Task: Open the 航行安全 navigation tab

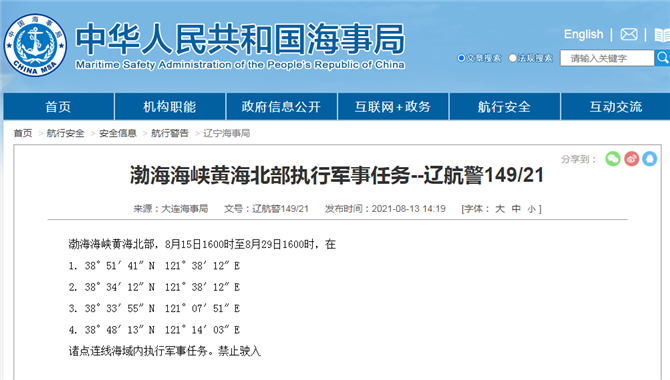Action: click(504, 106)
